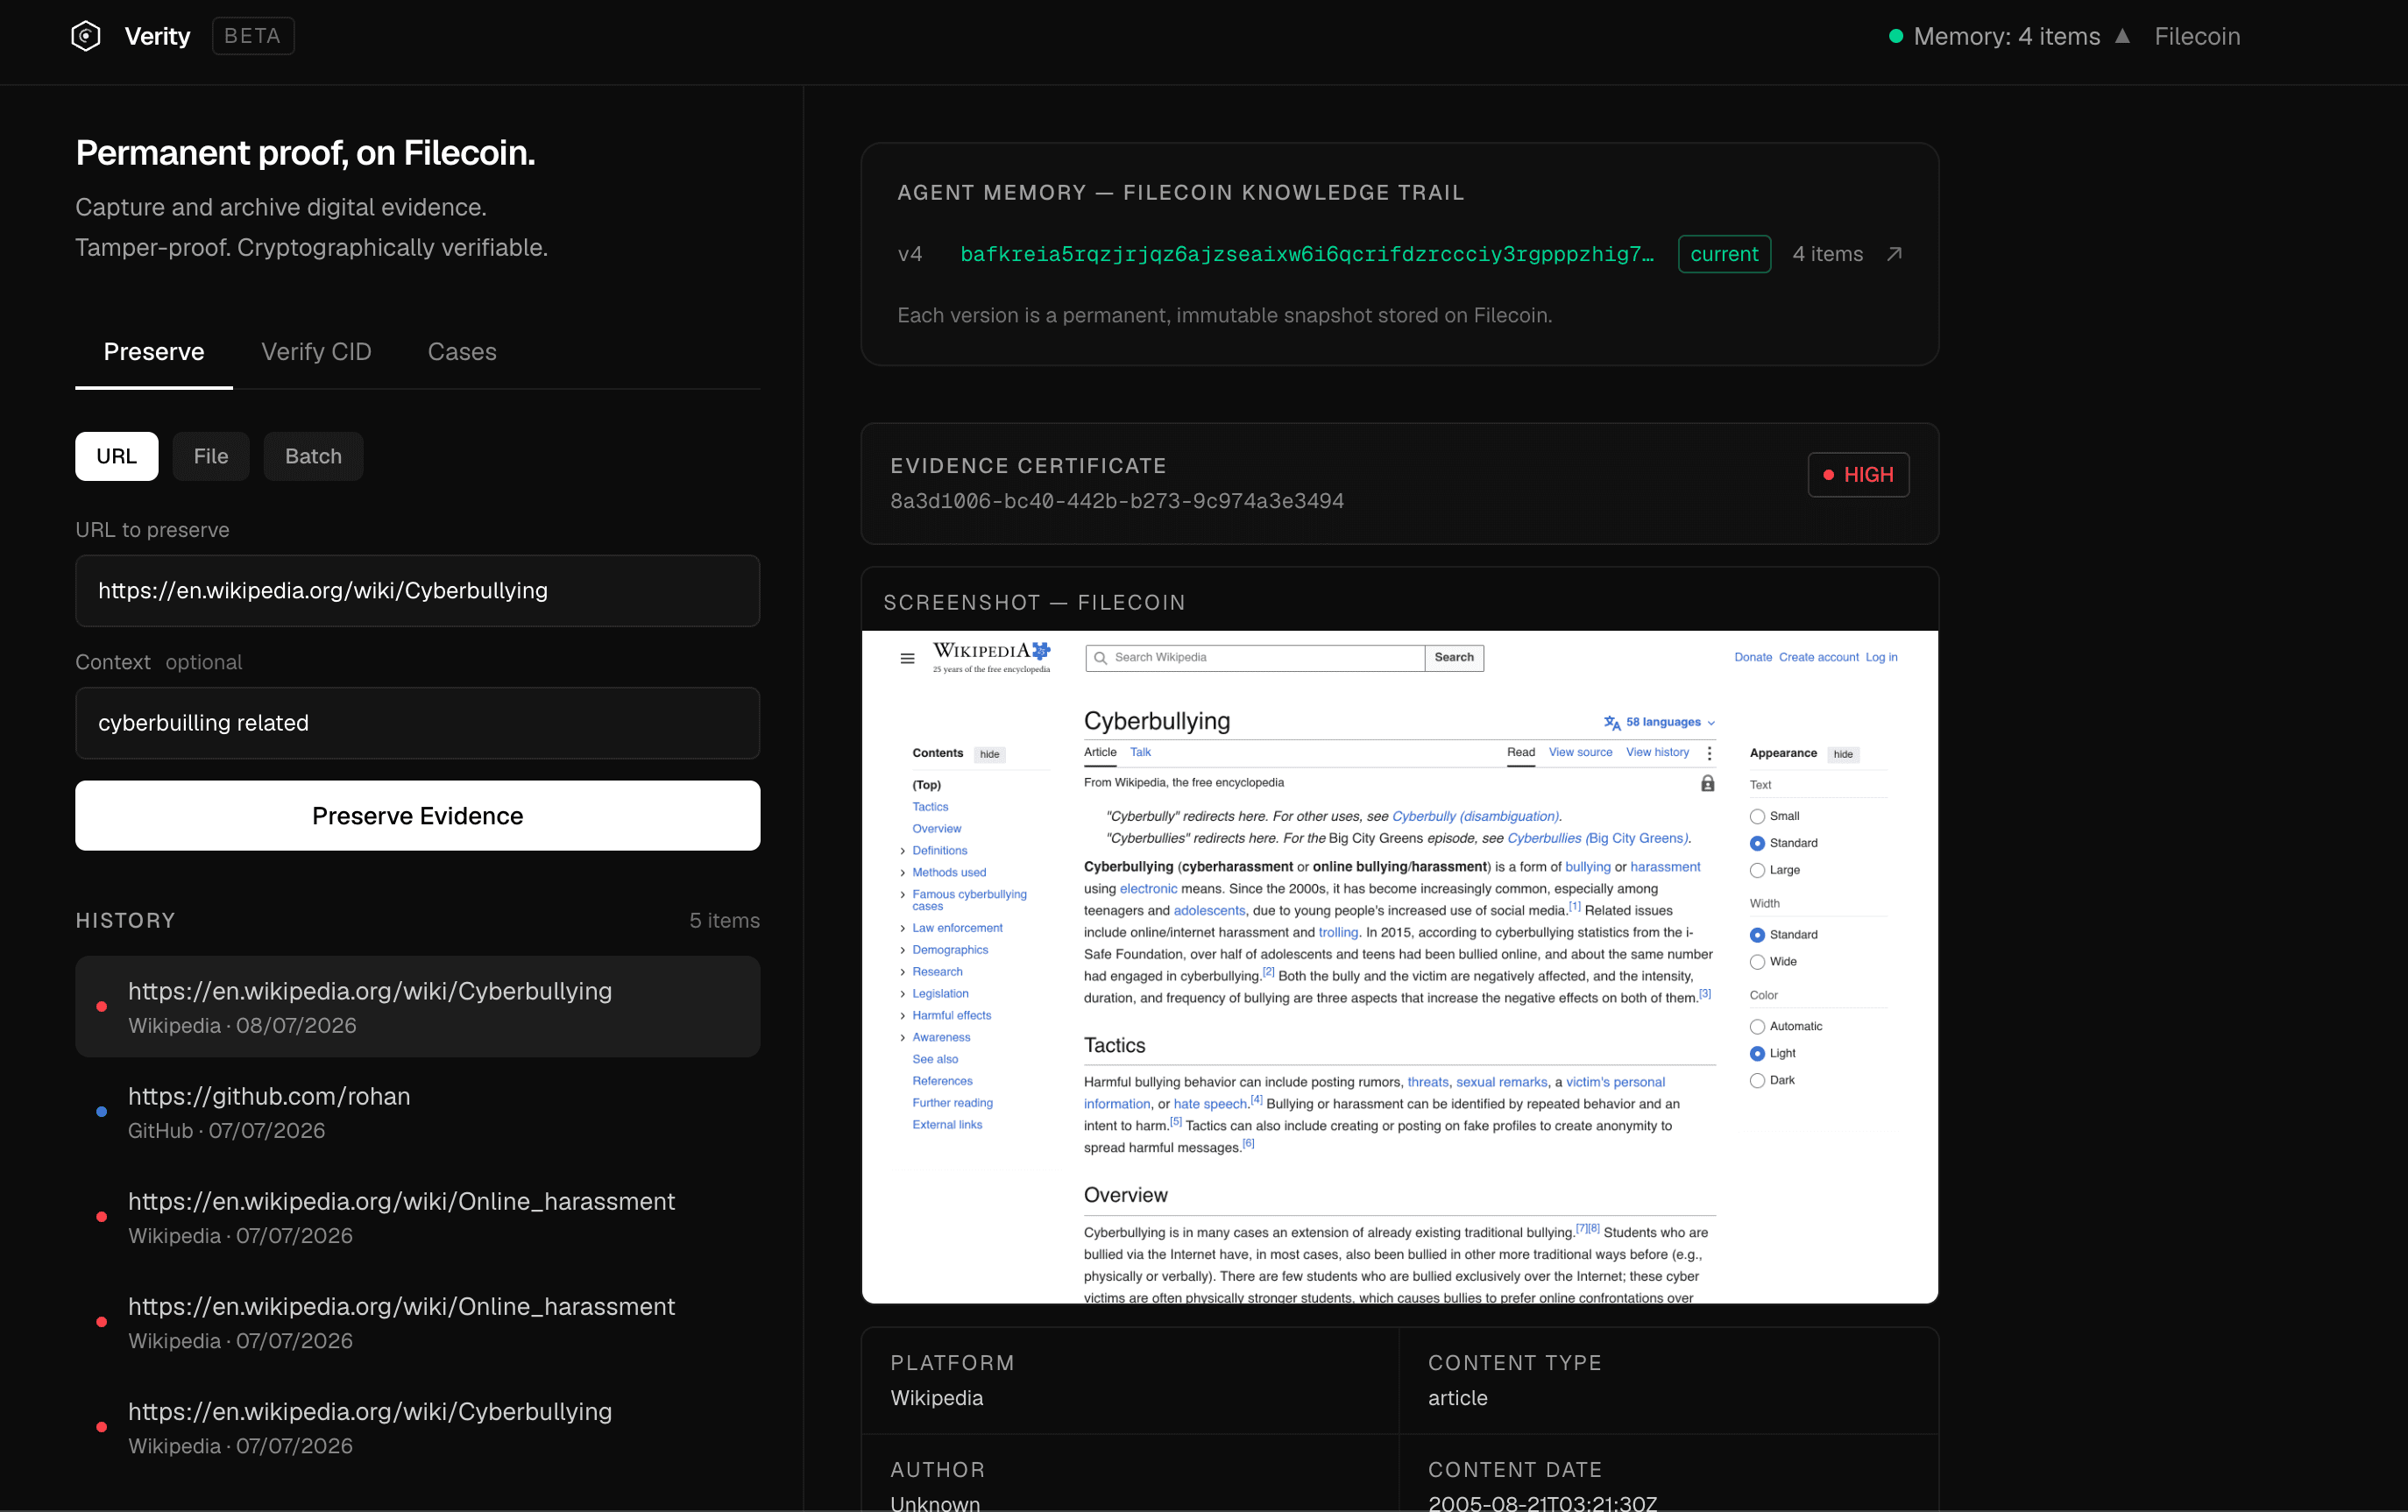Click the Filecoin link in header

[2197, 36]
